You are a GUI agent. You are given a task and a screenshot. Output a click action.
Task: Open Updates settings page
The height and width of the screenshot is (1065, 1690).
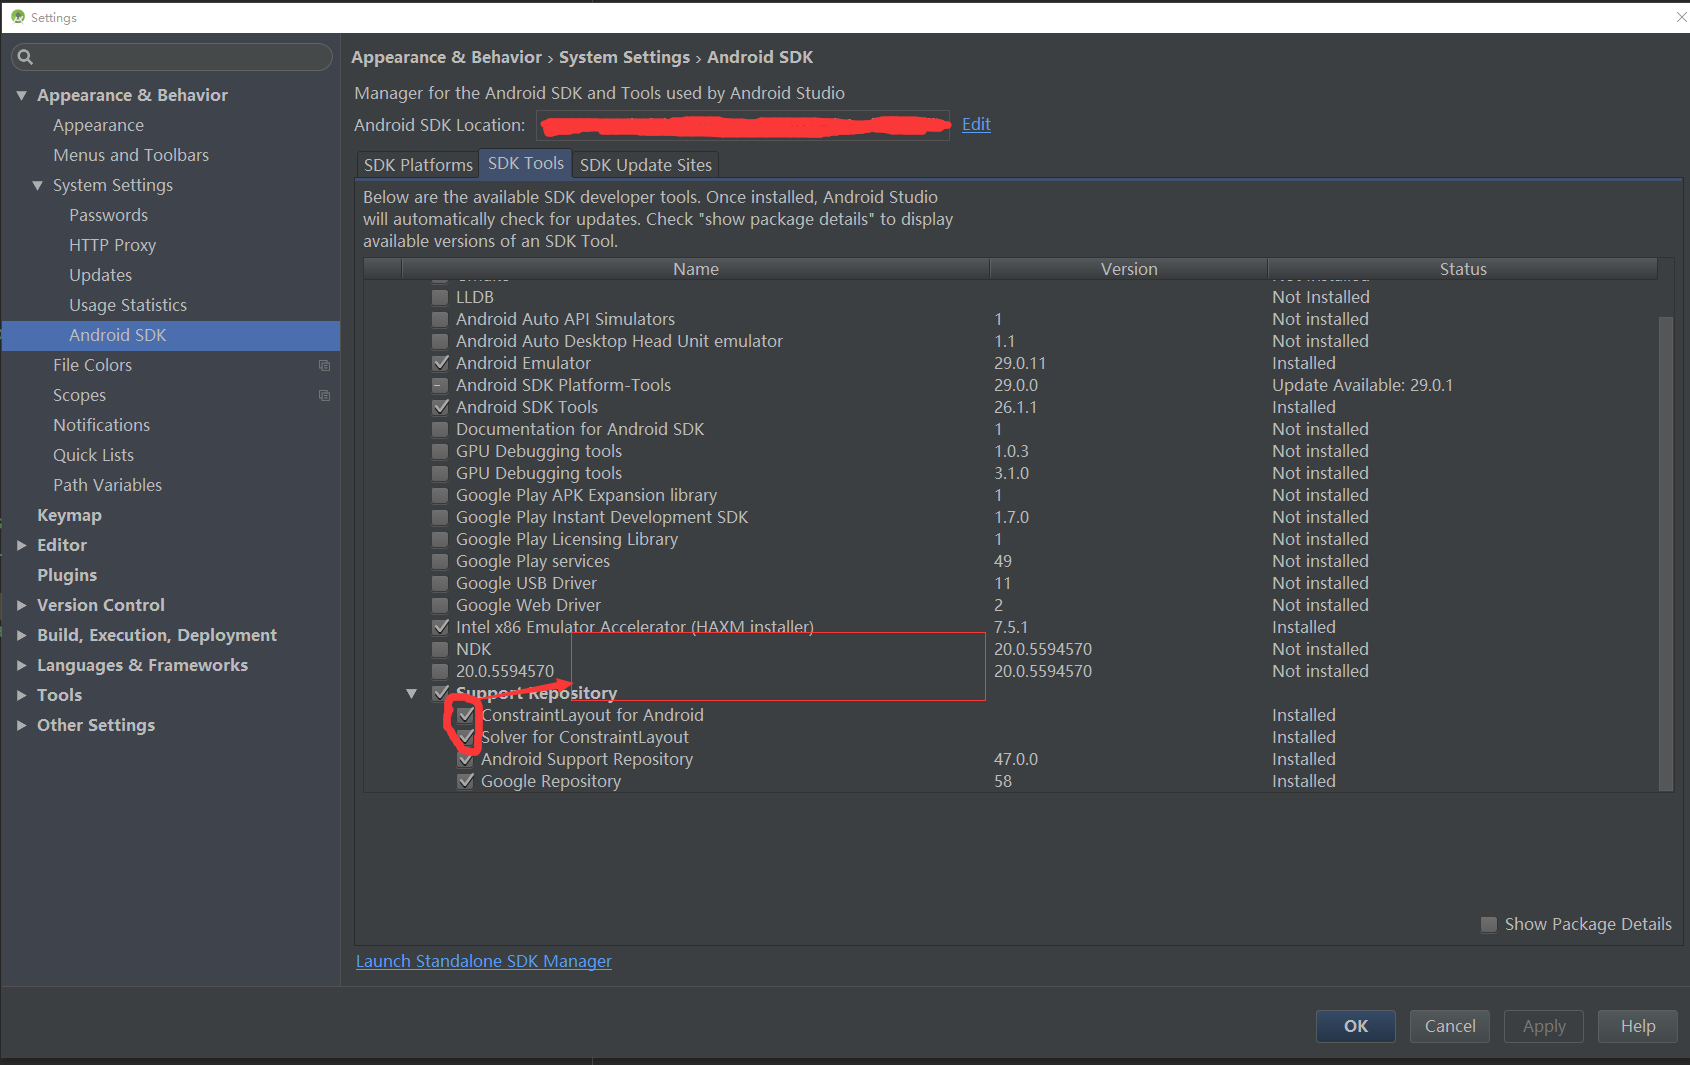(x=100, y=275)
